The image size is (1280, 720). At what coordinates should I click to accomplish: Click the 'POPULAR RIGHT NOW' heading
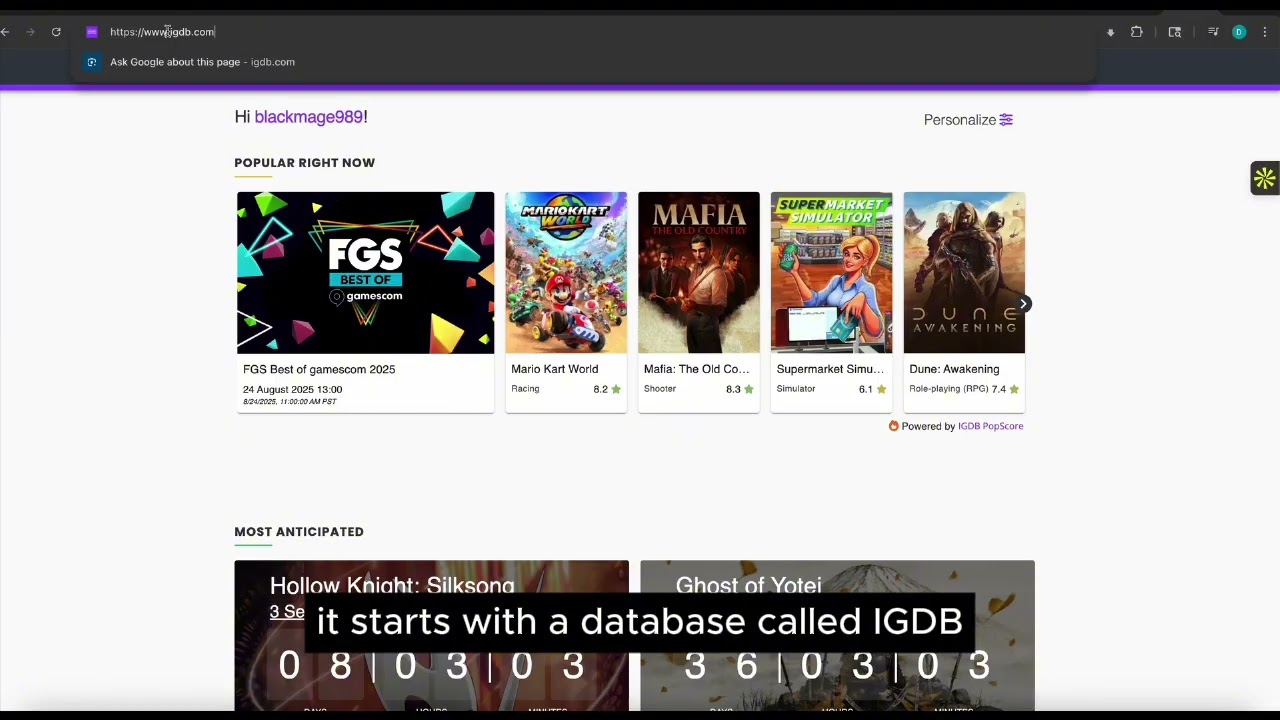(x=305, y=163)
